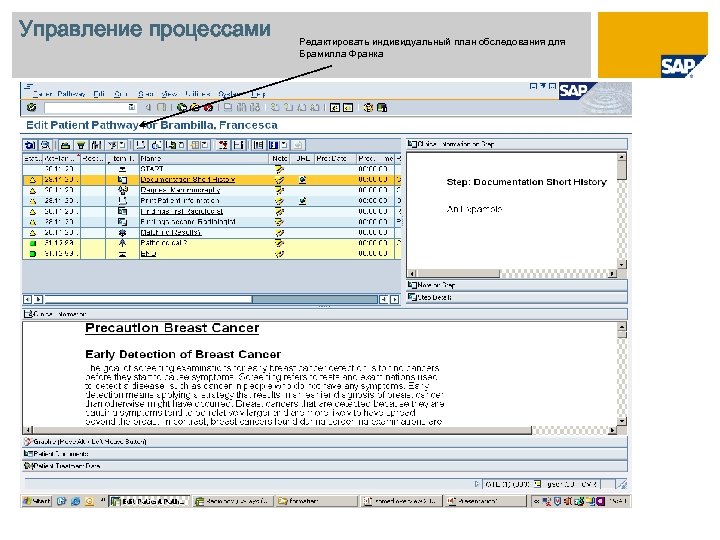Click the Set Filter funnel icon
The image size is (720, 540).
coord(81,145)
